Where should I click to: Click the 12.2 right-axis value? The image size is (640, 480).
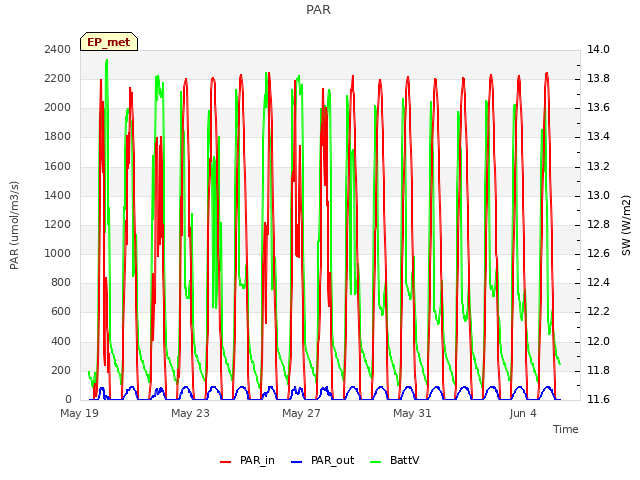(598, 311)
